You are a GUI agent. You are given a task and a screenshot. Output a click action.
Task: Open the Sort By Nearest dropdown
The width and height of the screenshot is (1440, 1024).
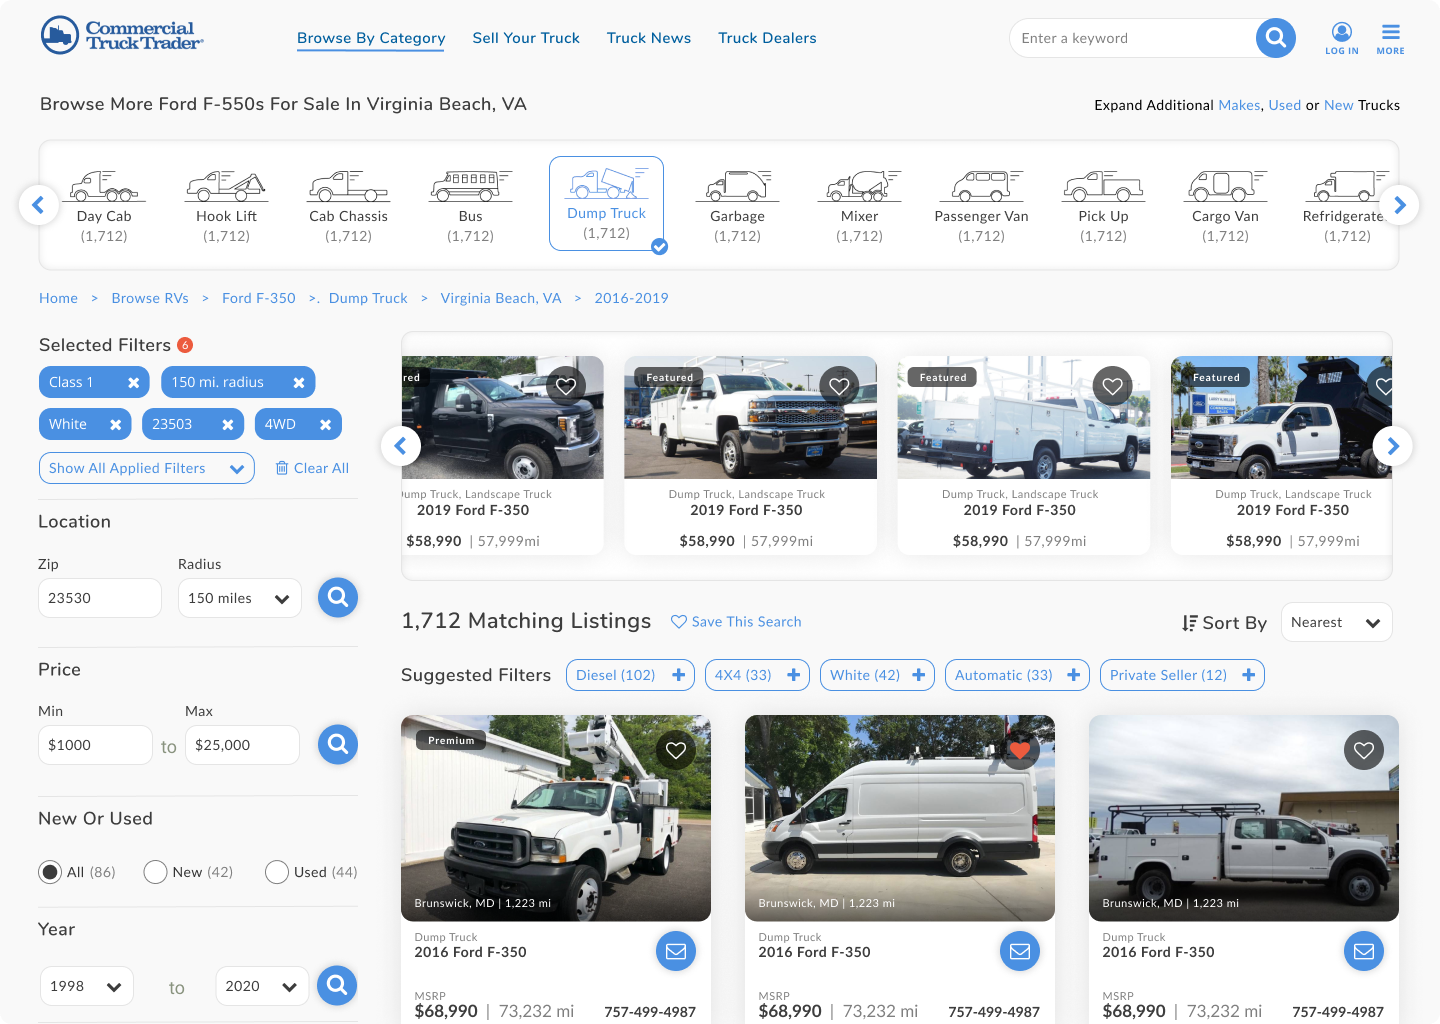[1336, 622]
